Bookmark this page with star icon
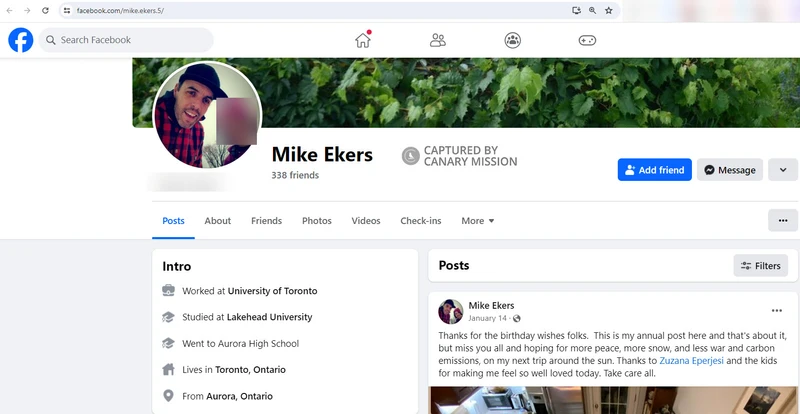The image size is (800, 414). (x=609, y=10)
